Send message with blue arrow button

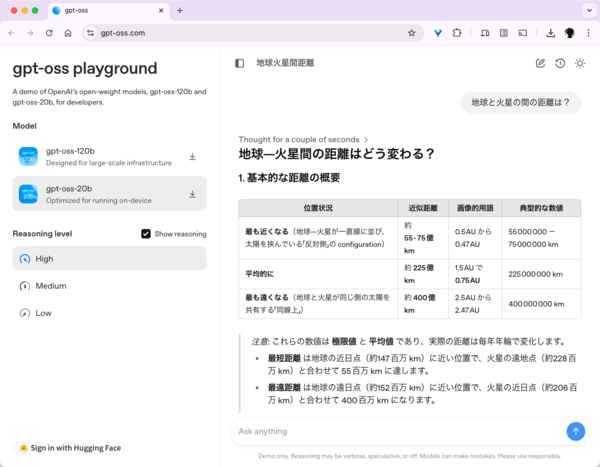tap(575, 431)
